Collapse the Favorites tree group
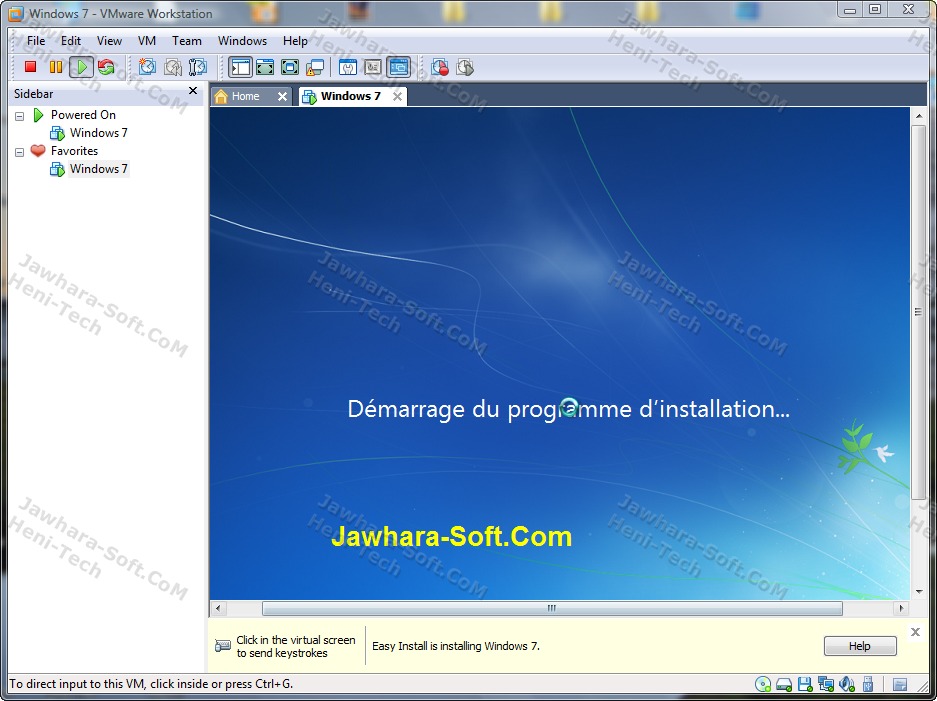This screenshot has height=701, width=937. coord(20,152)
